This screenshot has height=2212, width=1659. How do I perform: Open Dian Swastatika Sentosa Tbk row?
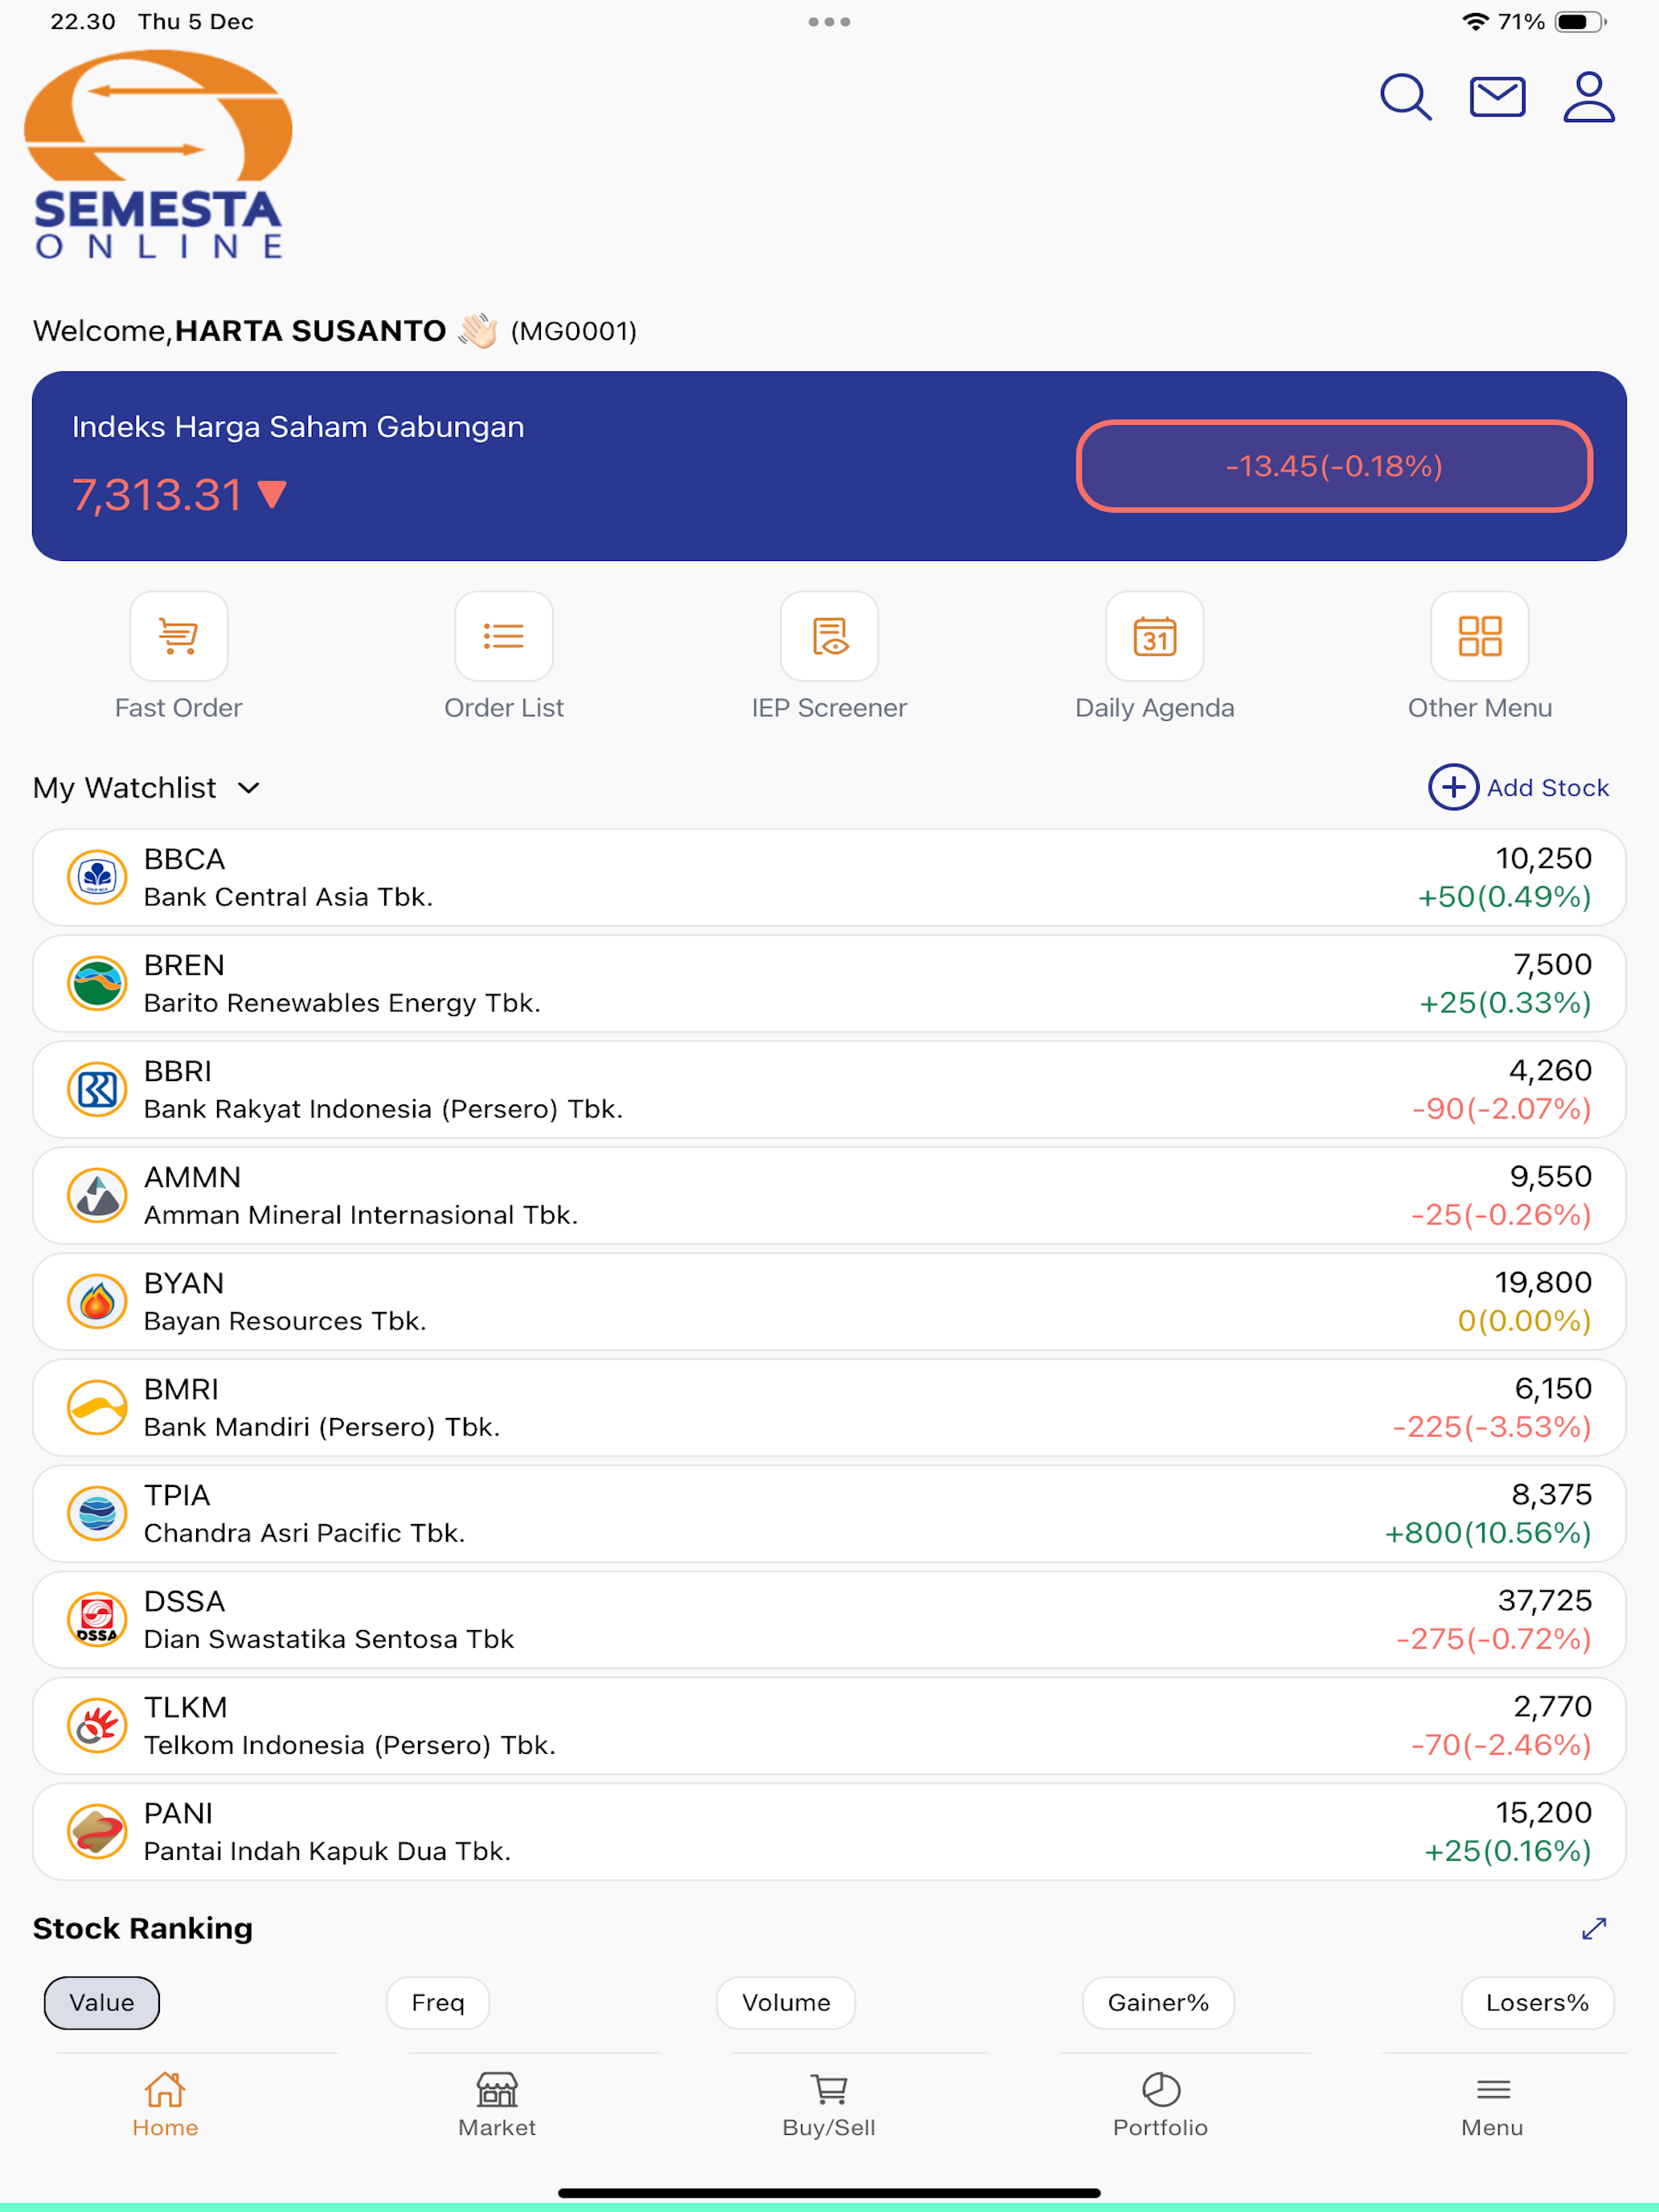[829, 1620]
